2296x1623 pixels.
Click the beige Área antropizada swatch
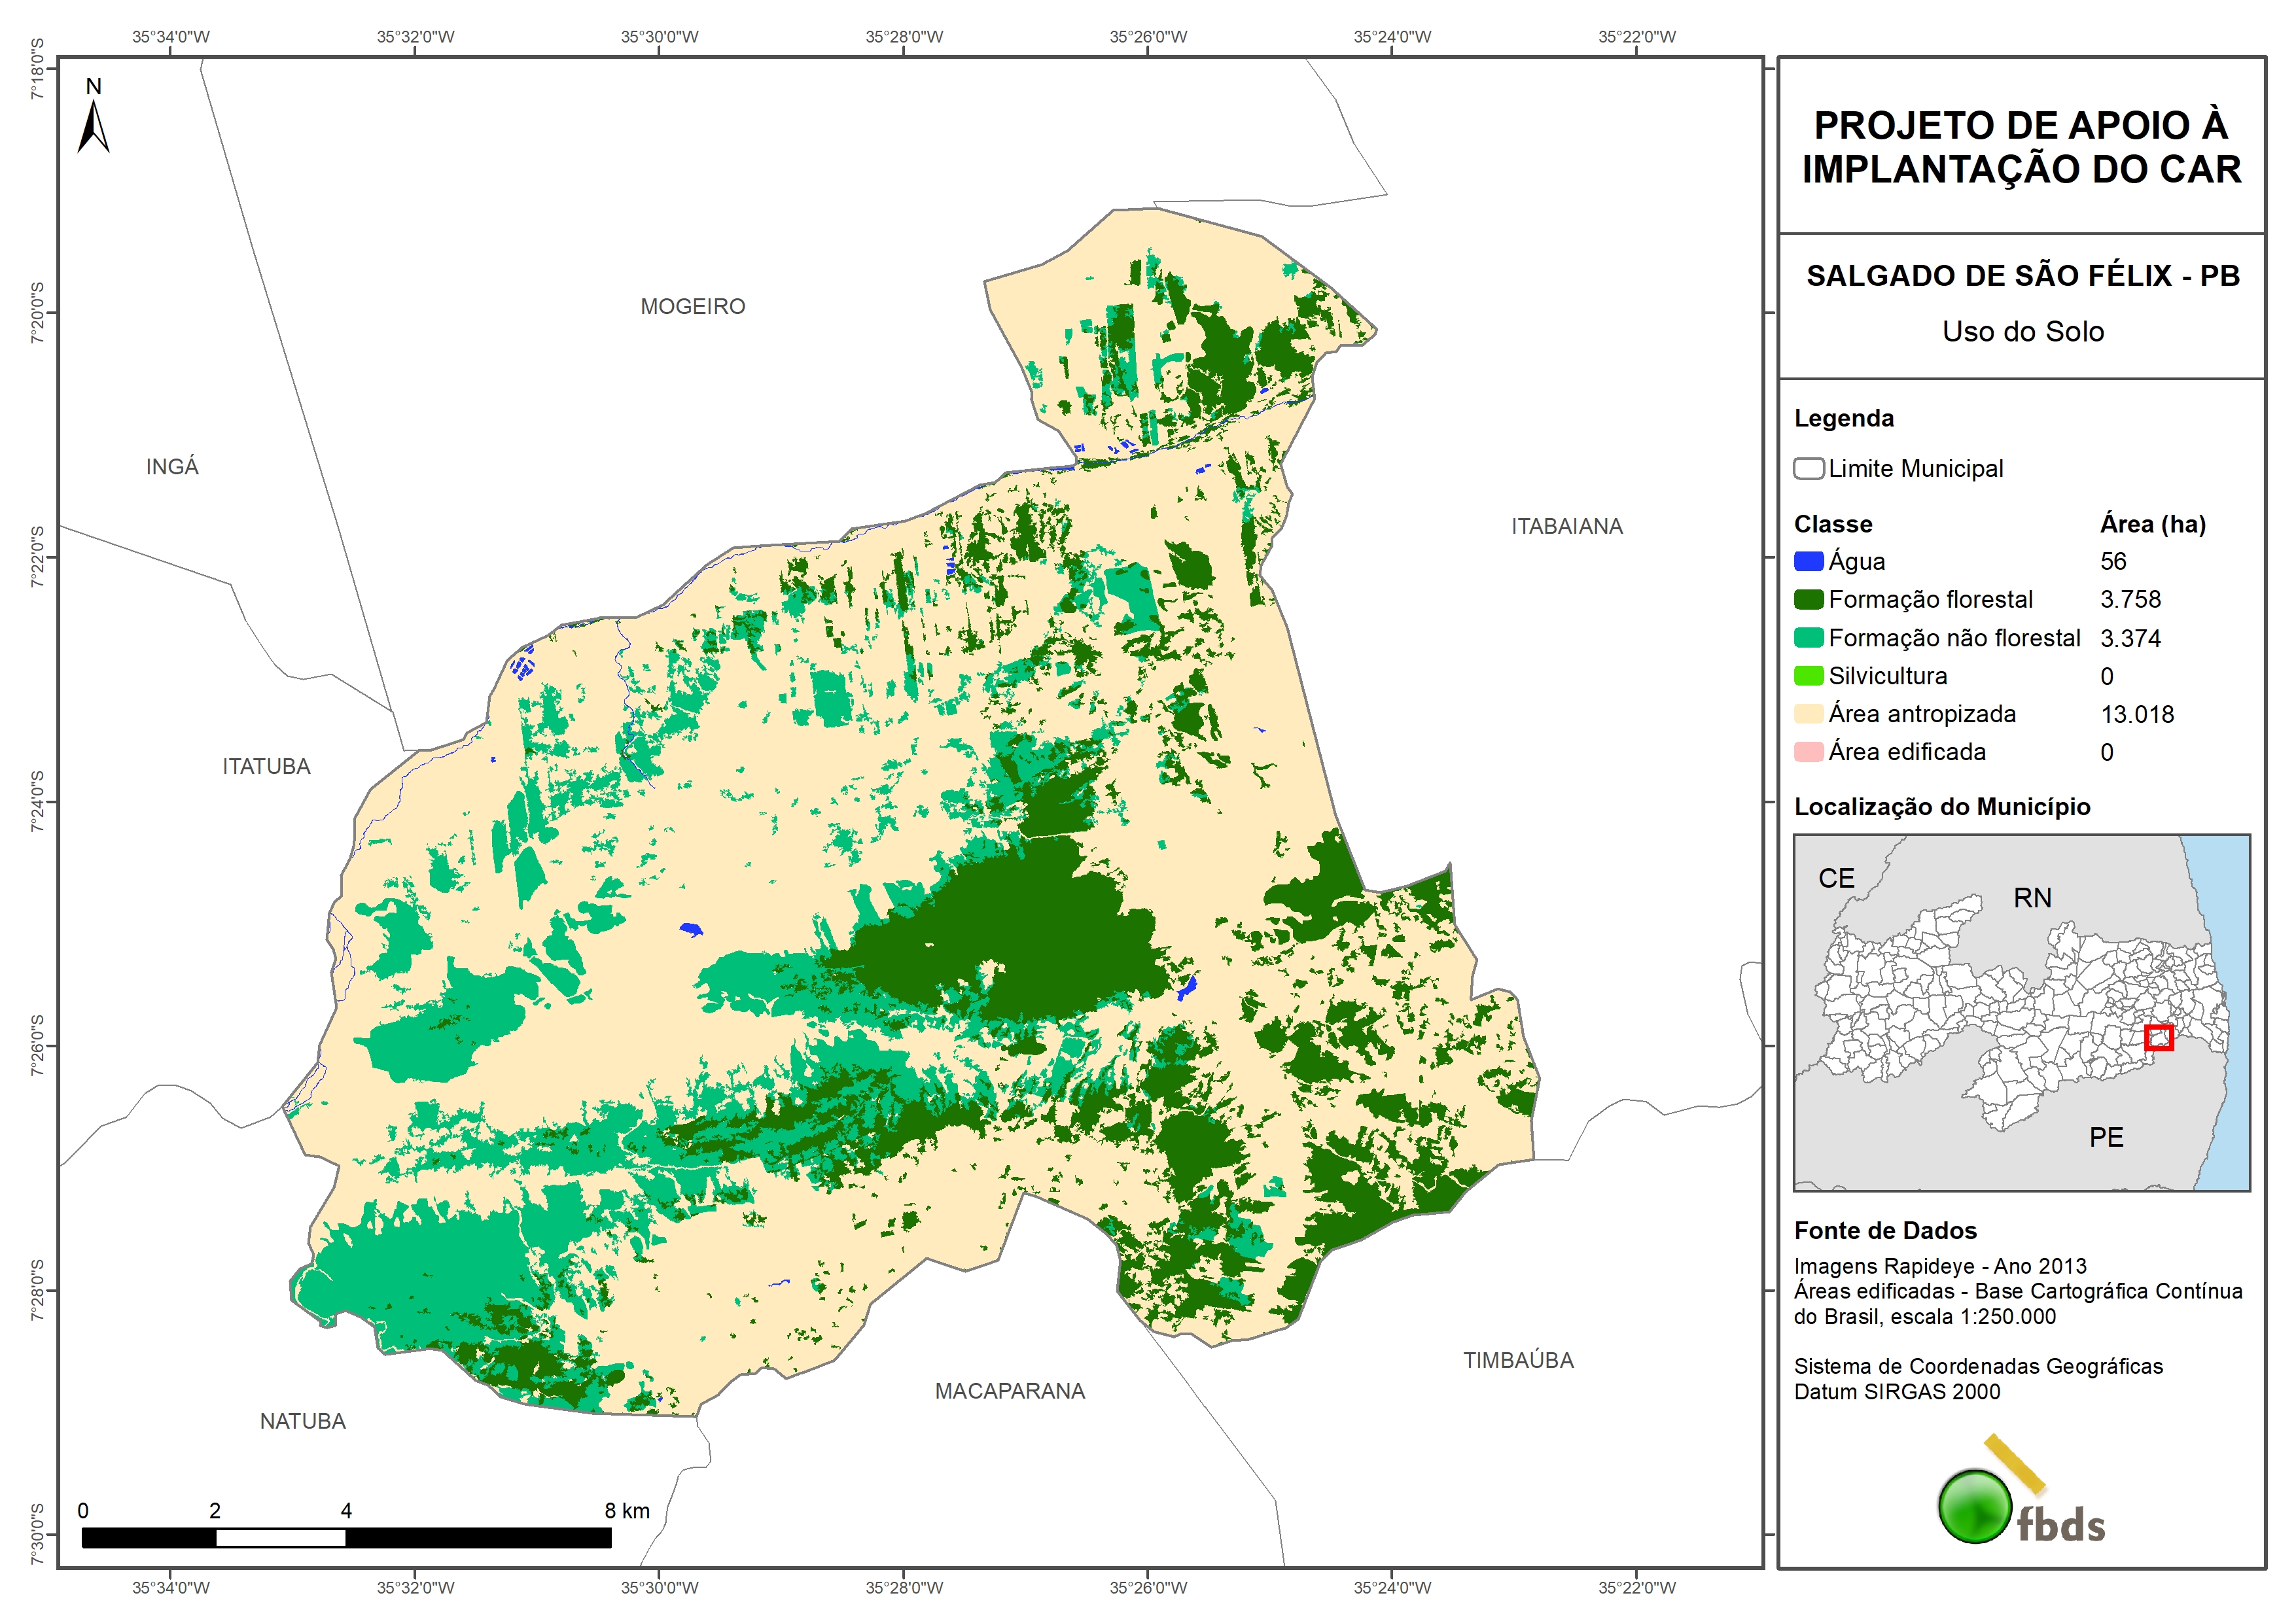tap(1808, 714)
